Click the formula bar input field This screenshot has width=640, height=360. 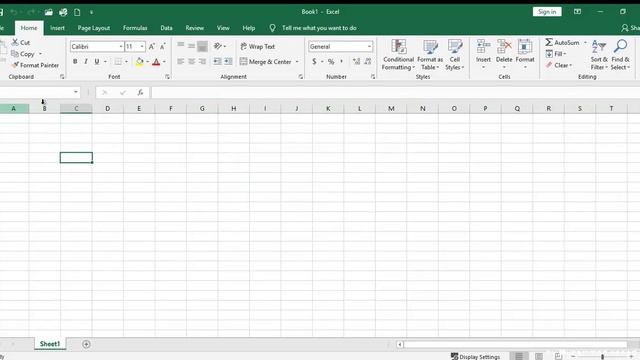pyautogui.click(x=395, y=93)
